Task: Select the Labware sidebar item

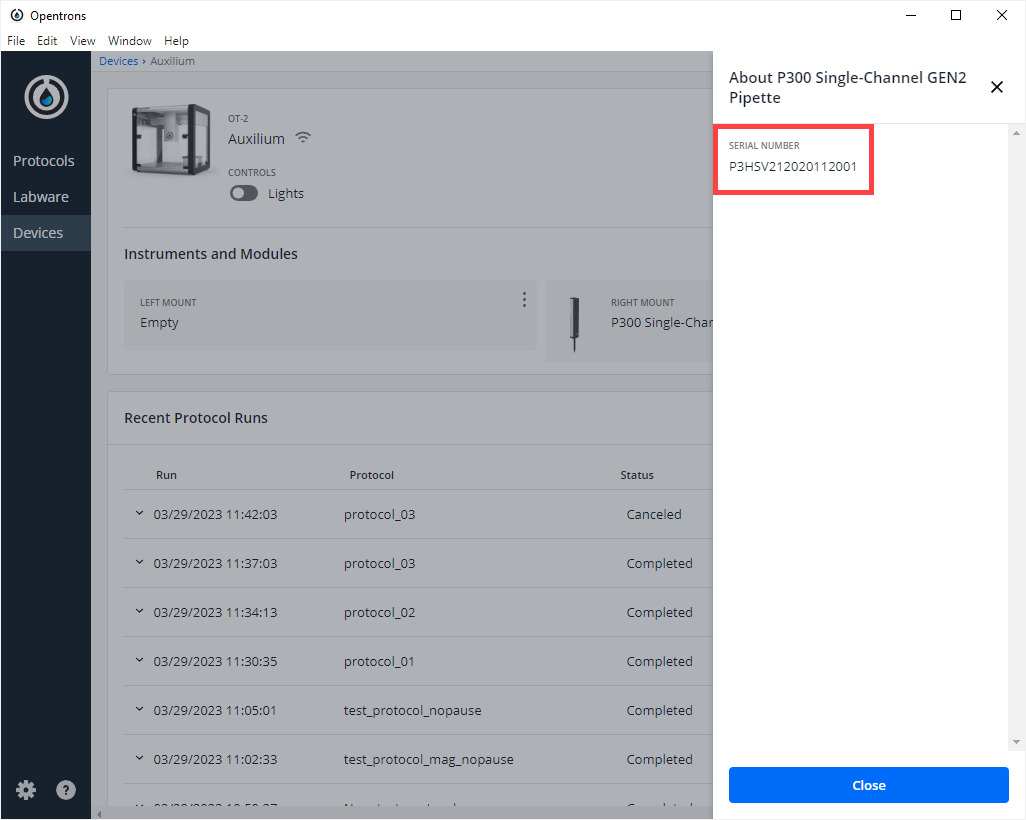Action: 41,197
